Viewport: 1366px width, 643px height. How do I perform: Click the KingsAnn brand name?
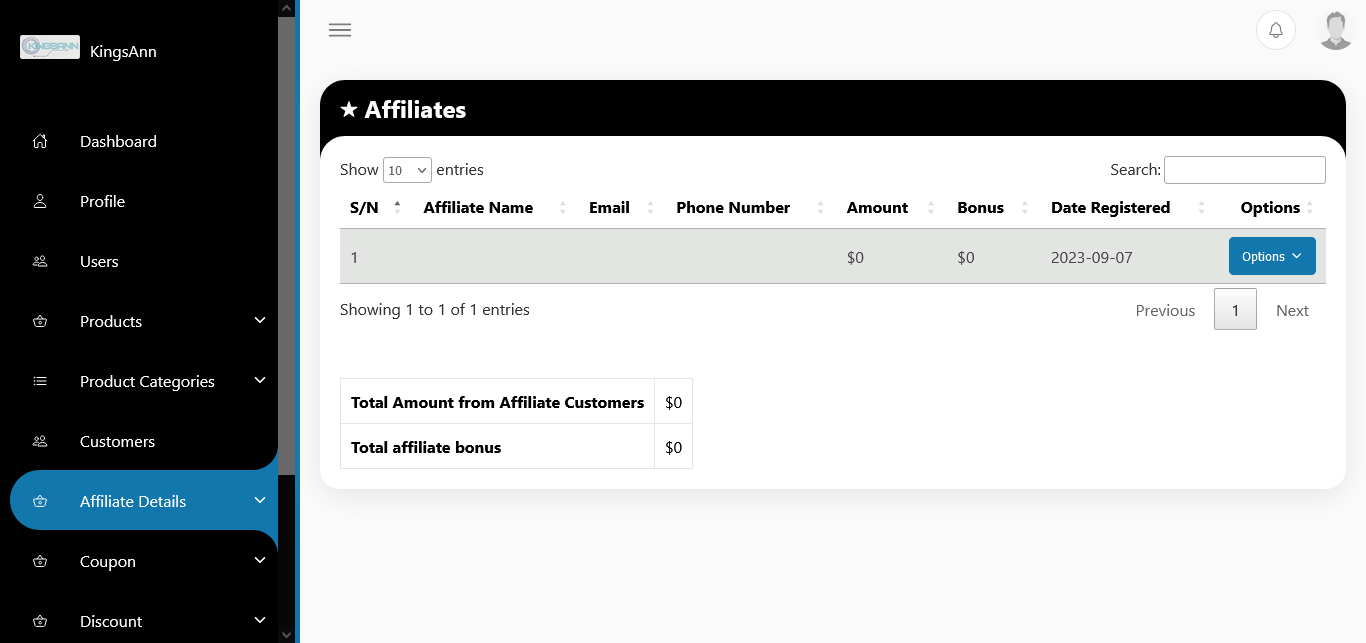pyautogui.click(x=123, y=51)
